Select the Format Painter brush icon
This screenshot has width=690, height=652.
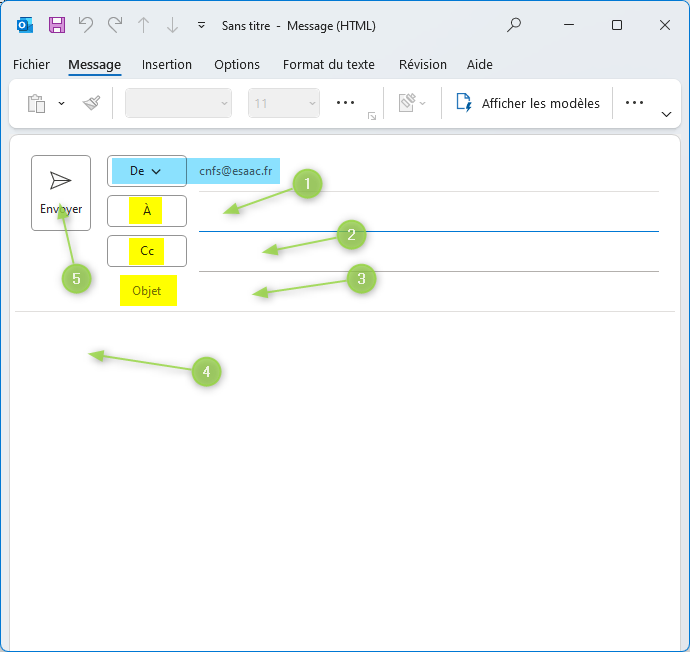point(92,103)
